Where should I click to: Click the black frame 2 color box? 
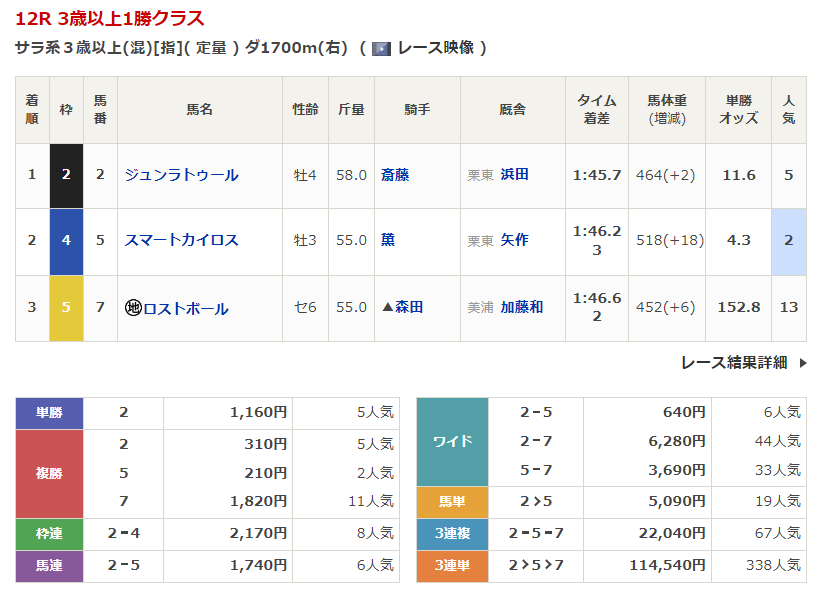pos(66,175)
